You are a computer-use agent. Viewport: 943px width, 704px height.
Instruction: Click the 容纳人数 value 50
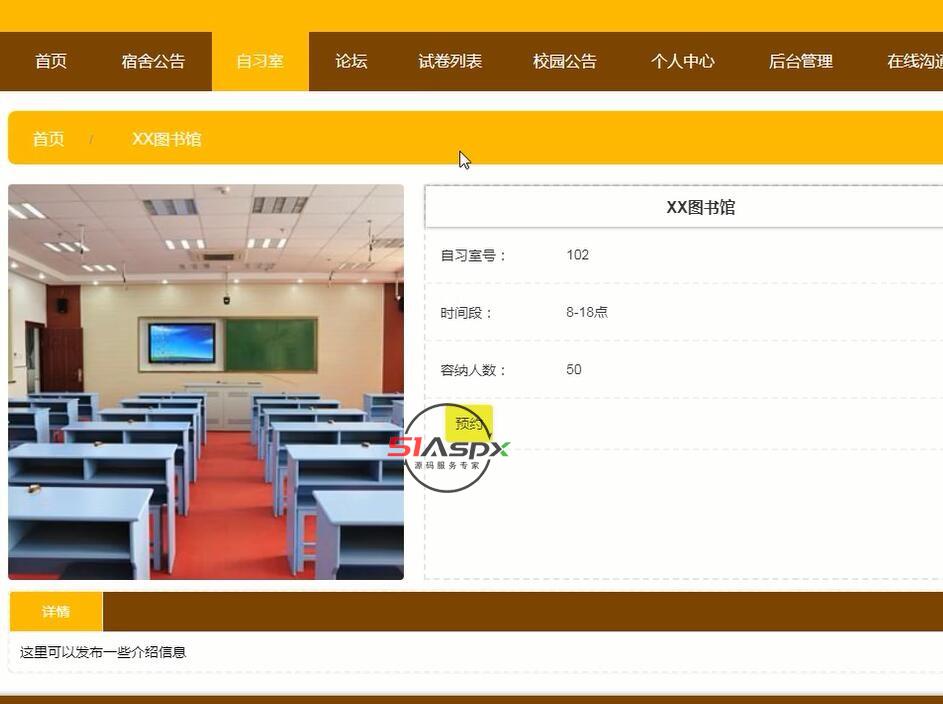574,369
